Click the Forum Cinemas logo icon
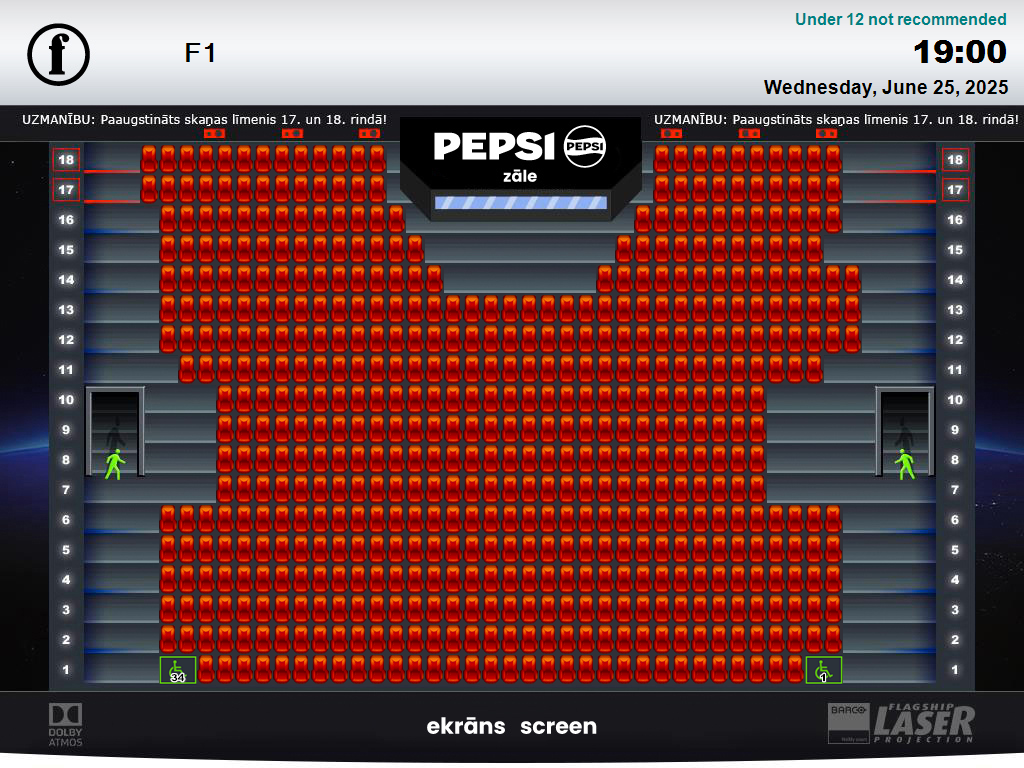 pos(58,55)
